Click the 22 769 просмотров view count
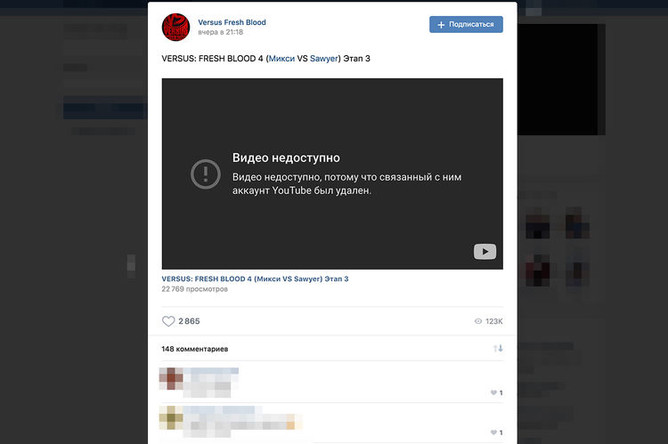Image resolution: width=668 pixels, height=444 pixels. click(x=194, y=289)
